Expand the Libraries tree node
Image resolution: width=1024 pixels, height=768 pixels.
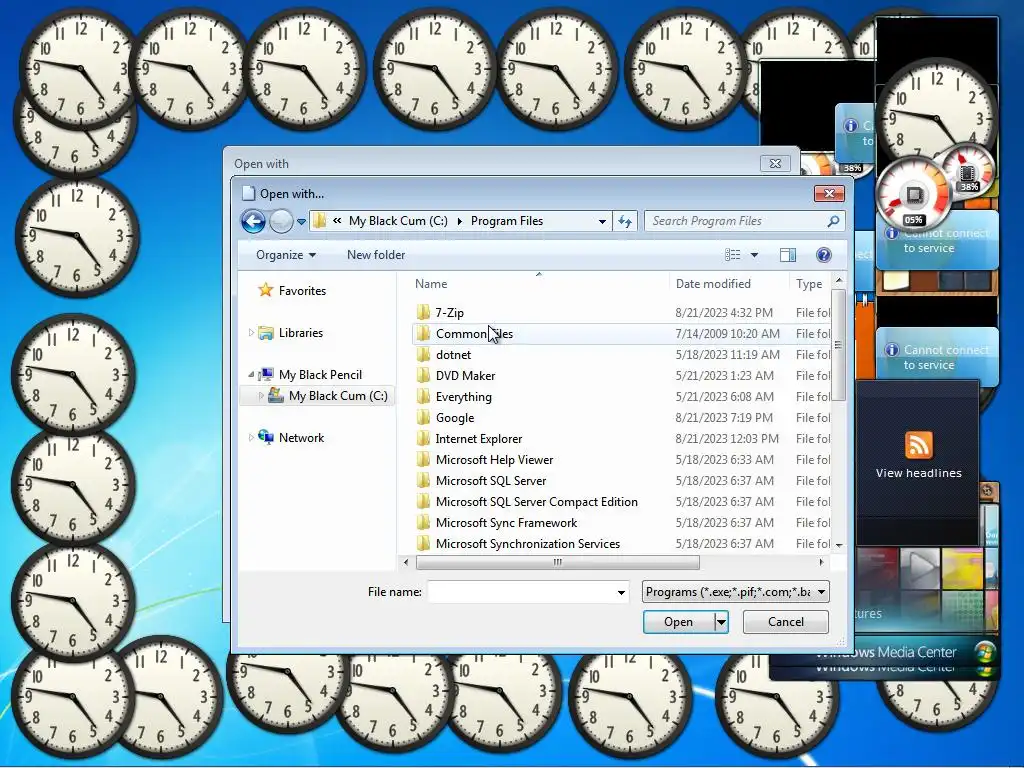coord(251,333)
